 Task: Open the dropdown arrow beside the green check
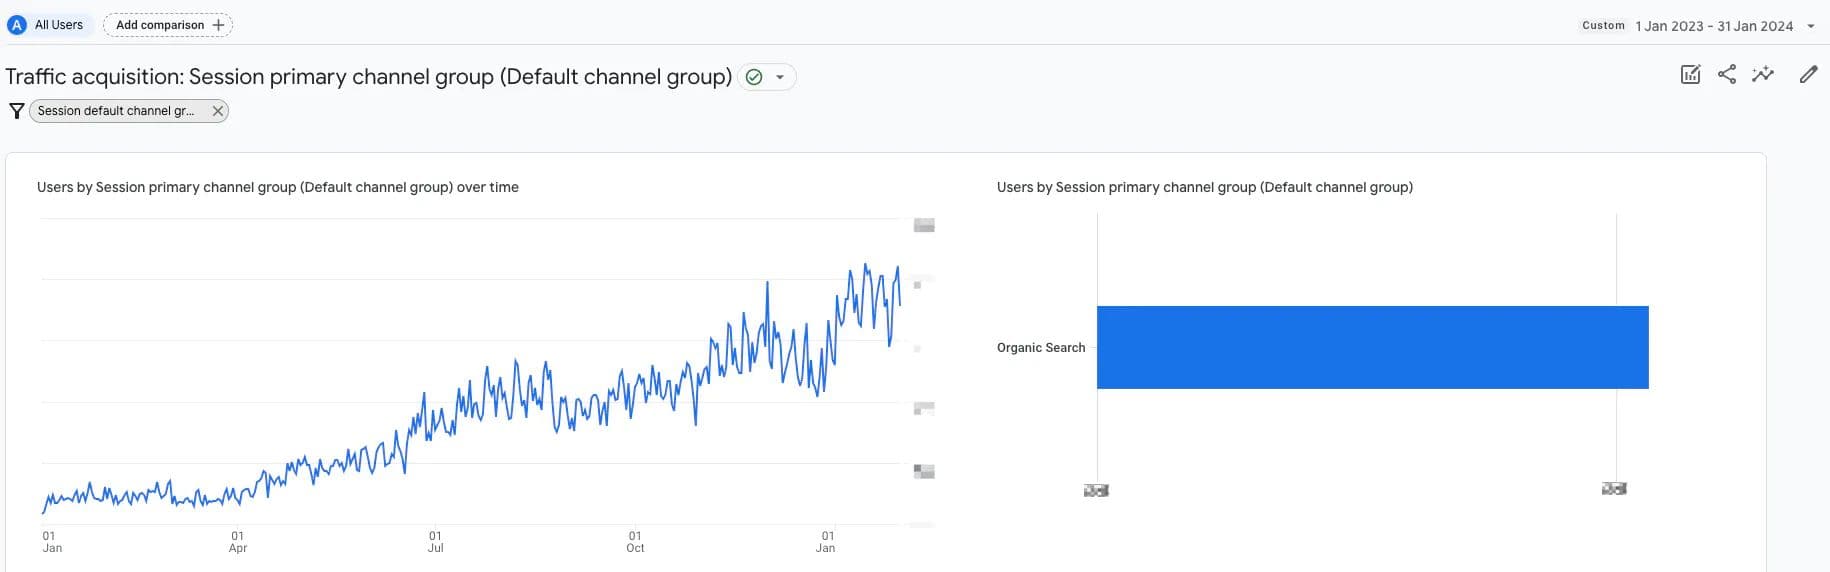[x=780, y=77]
